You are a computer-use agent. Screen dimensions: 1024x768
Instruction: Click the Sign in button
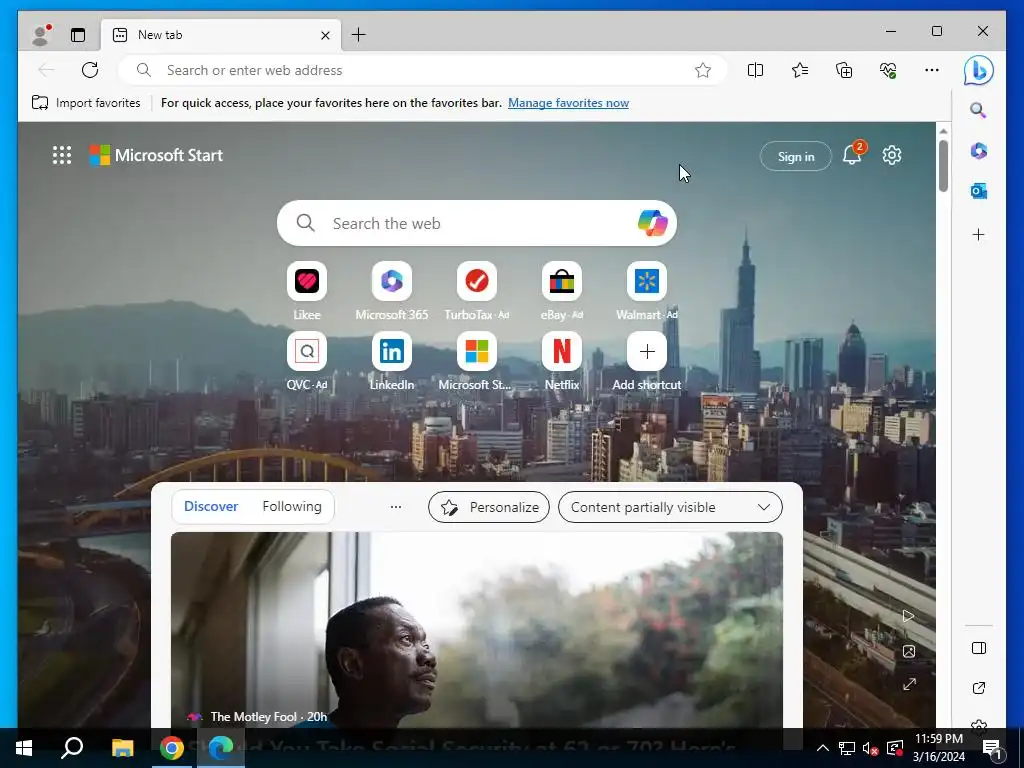pyautogui.click(x=795, y=156)
